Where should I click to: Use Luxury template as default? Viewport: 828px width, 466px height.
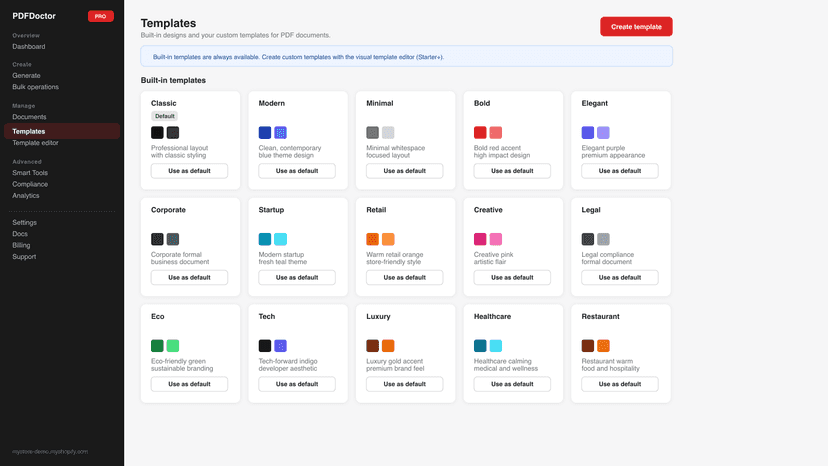pyautogui.click(x=404, y=384)
